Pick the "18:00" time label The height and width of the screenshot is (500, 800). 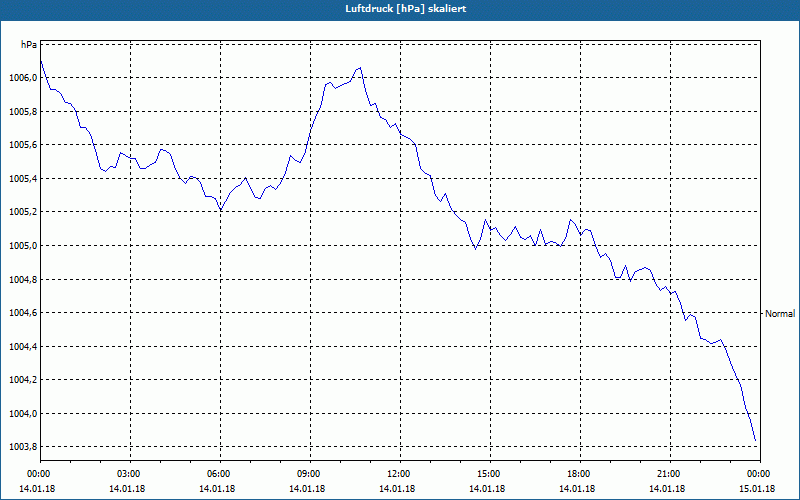[579, 474]
